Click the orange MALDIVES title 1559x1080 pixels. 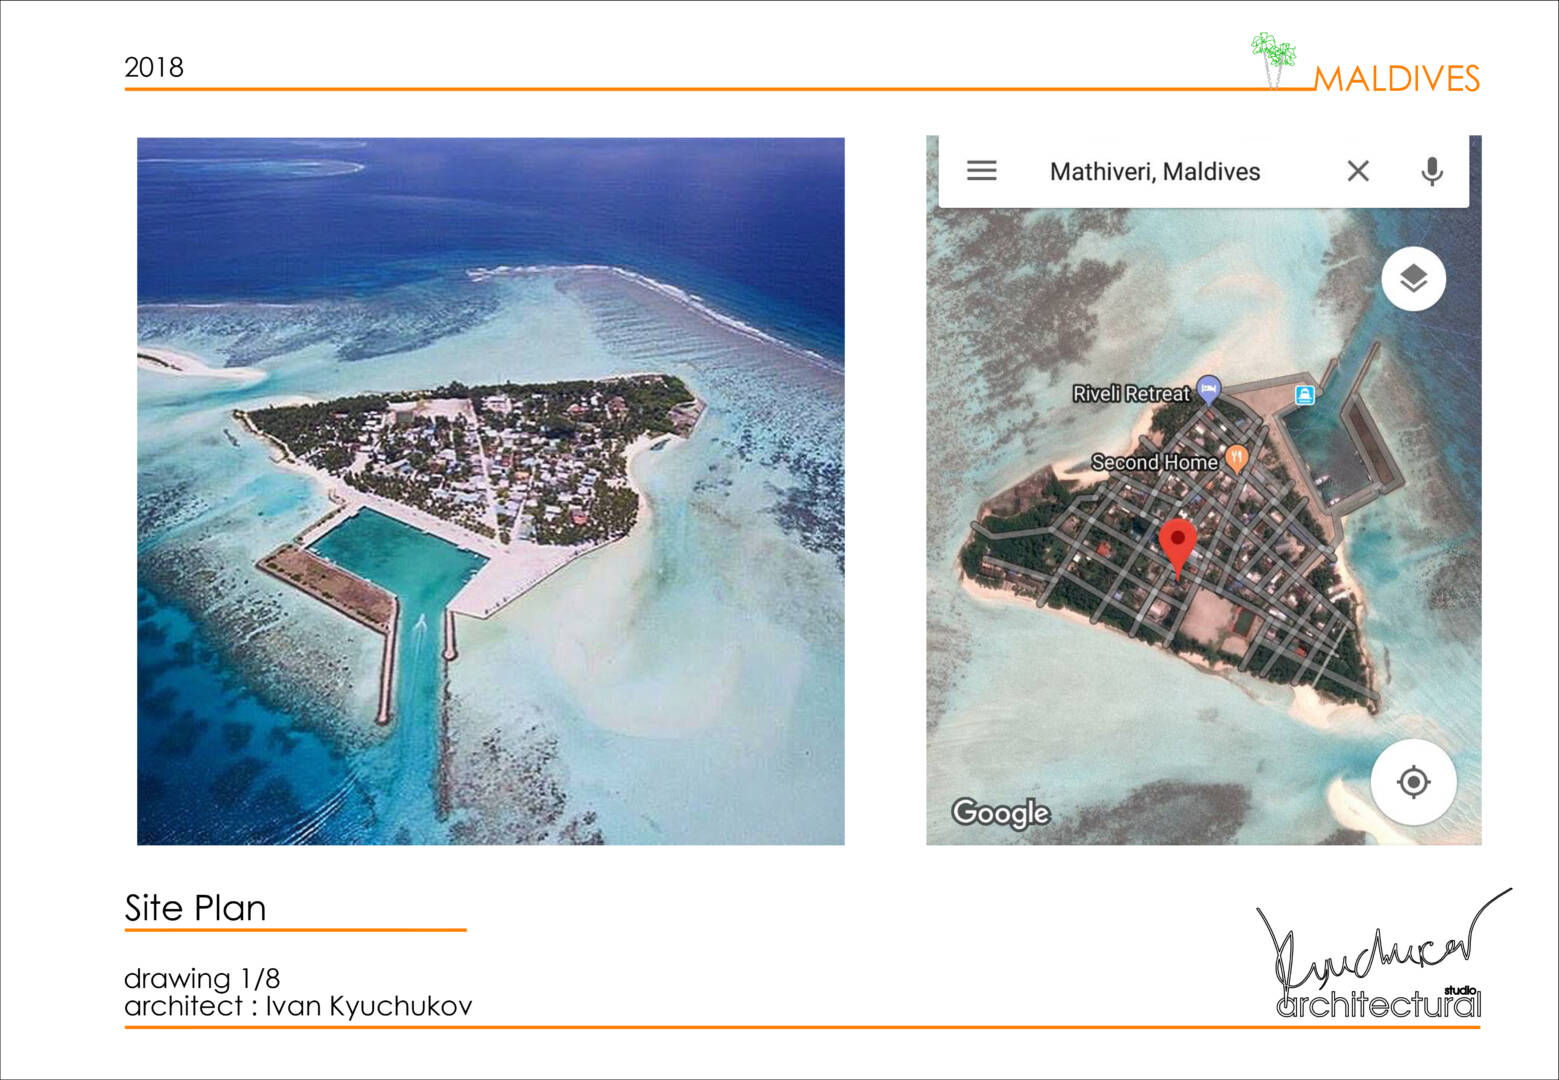point(1396,79)
